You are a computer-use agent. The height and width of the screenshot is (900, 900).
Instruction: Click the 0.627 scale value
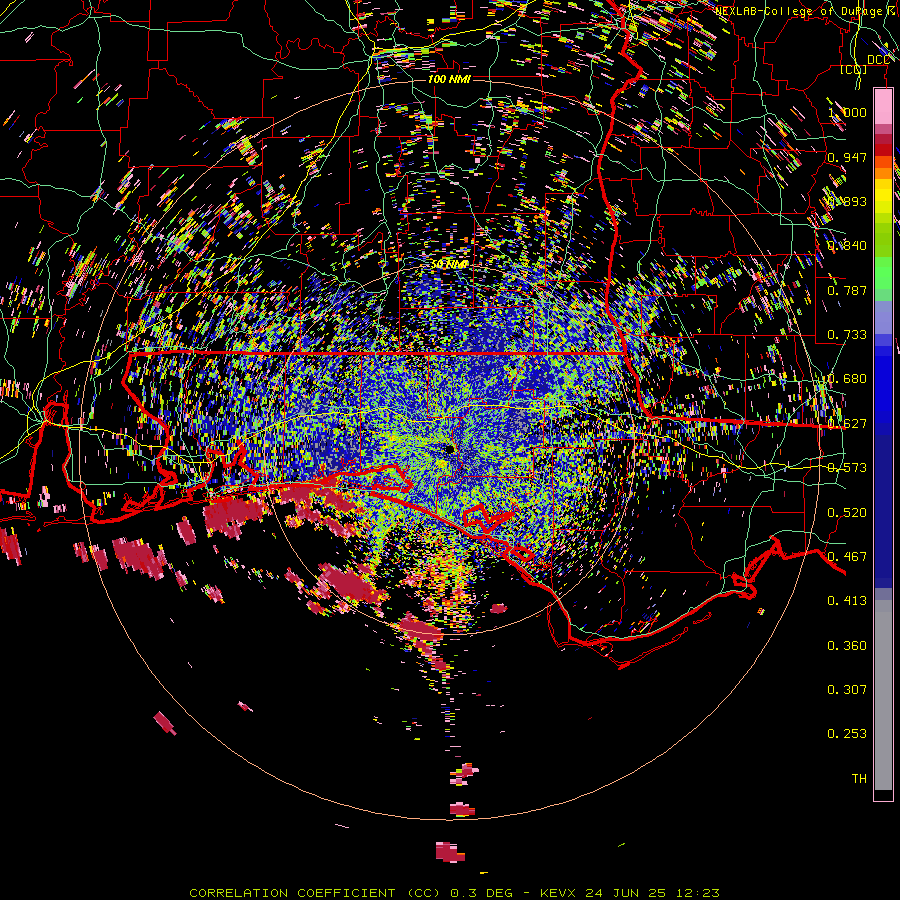click(847, 423)
